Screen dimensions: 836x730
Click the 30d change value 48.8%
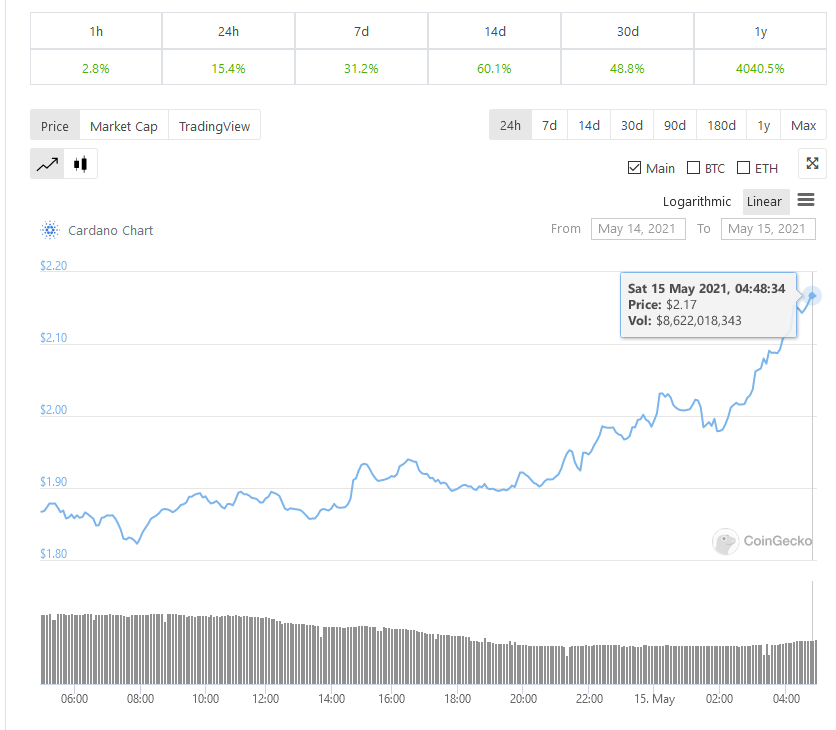pyautogui.click(x=627, y=68)
